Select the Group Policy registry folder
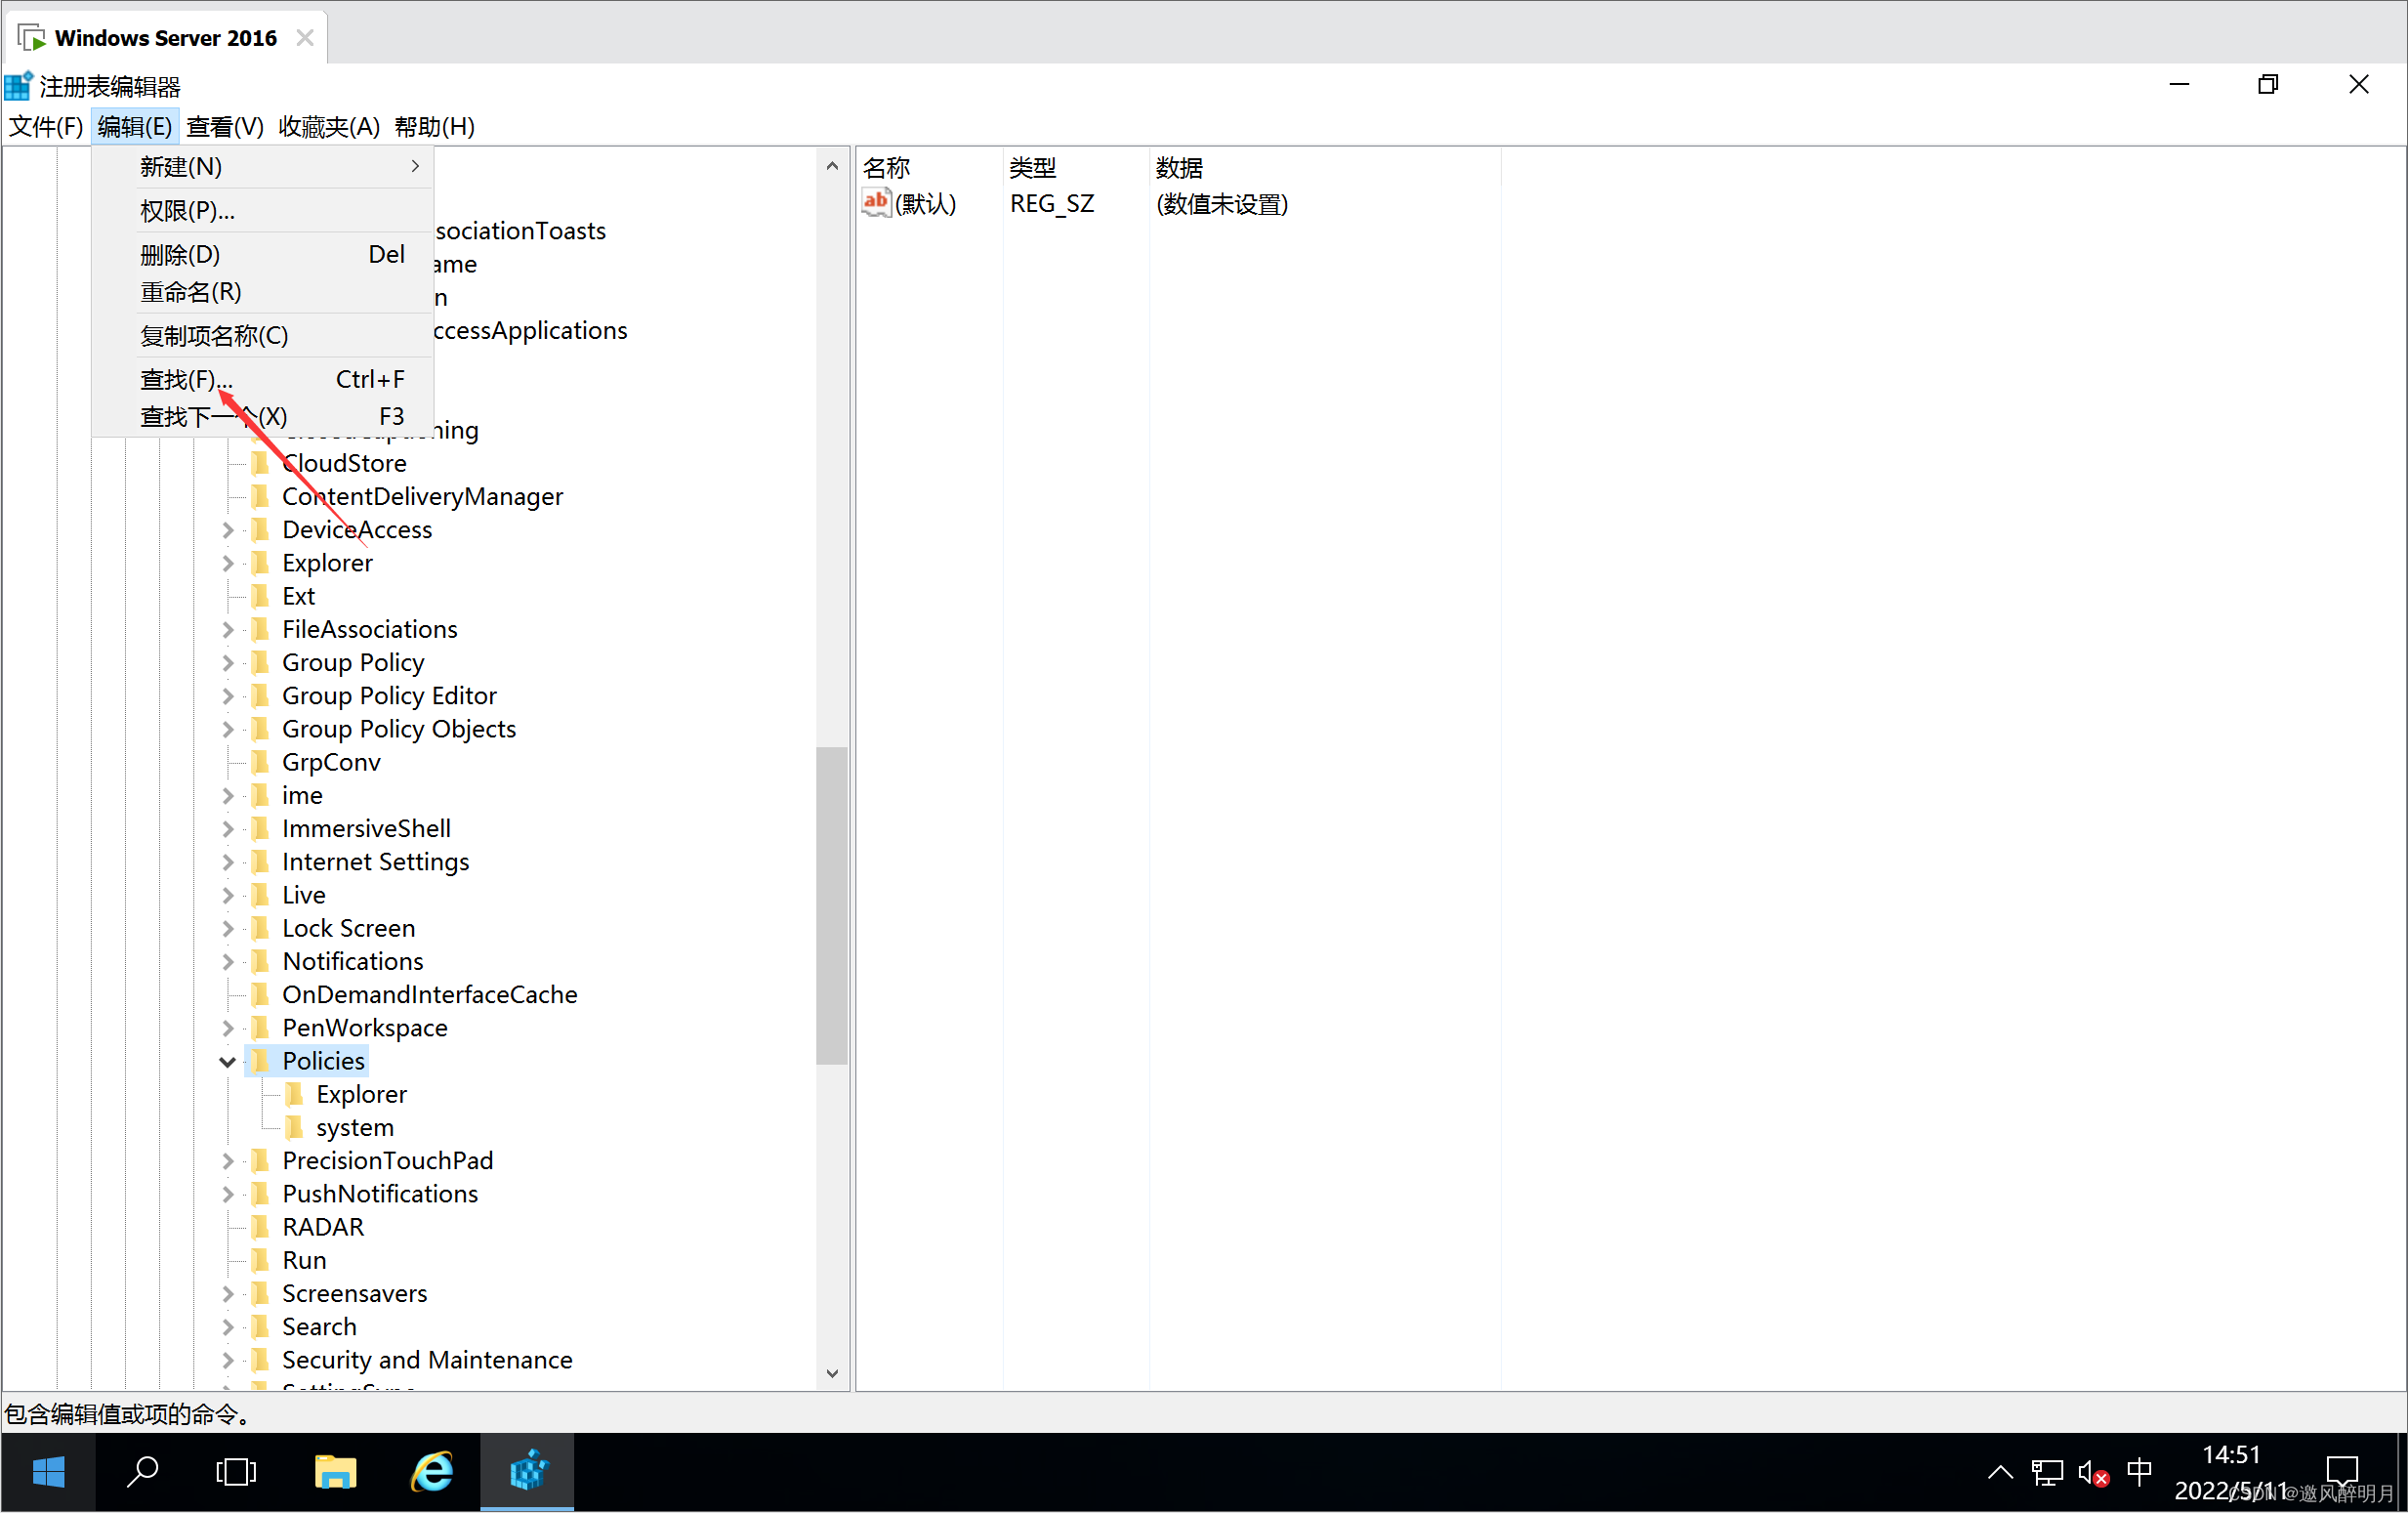 pos(355,662)
